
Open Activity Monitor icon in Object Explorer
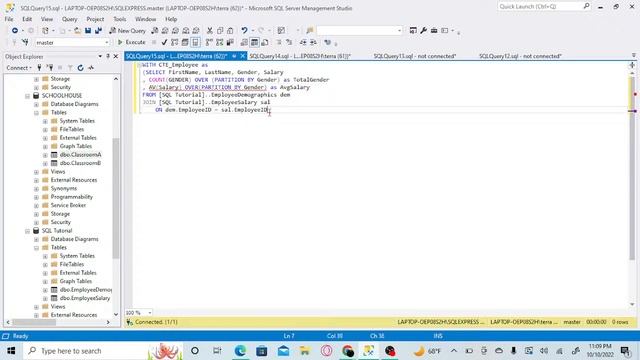91,68
